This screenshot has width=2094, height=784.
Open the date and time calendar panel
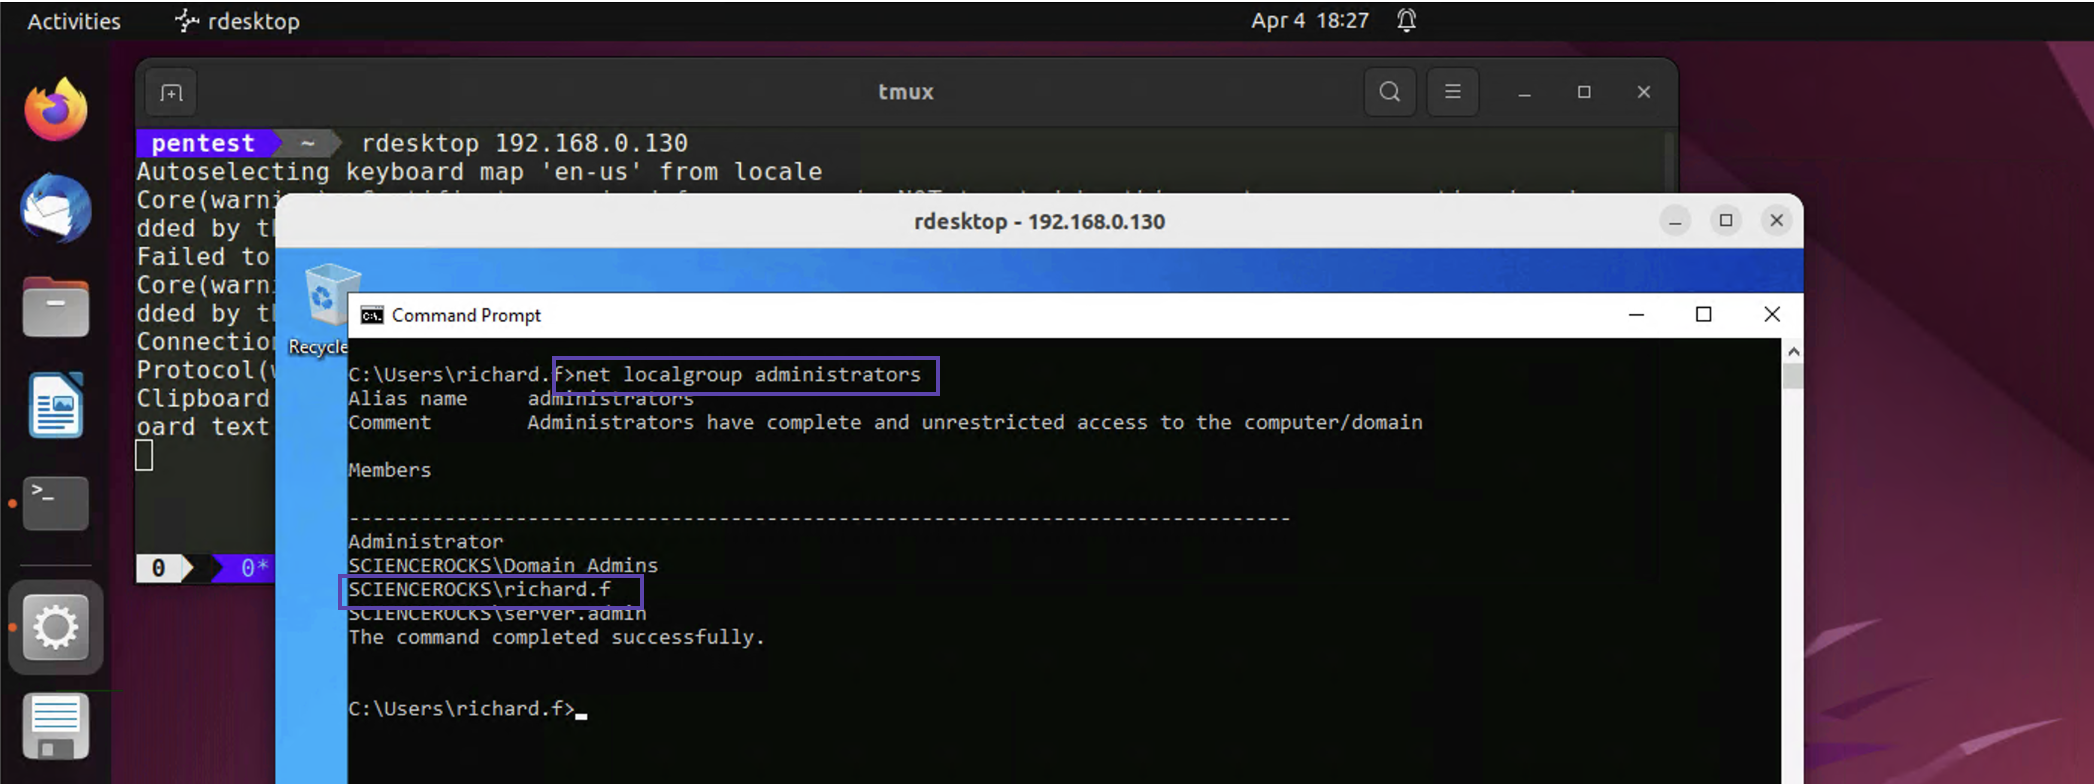click(x=1309, y=21)
